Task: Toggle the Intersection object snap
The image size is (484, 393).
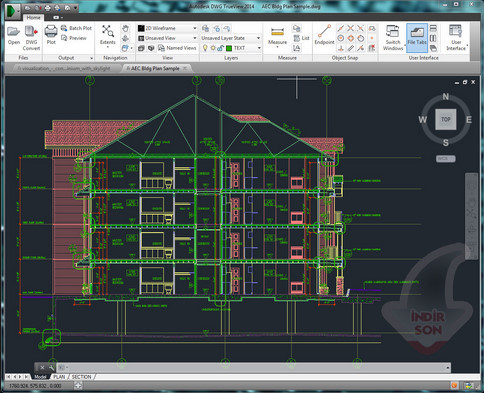Action: pyautogui.click(x=350, y=28)
